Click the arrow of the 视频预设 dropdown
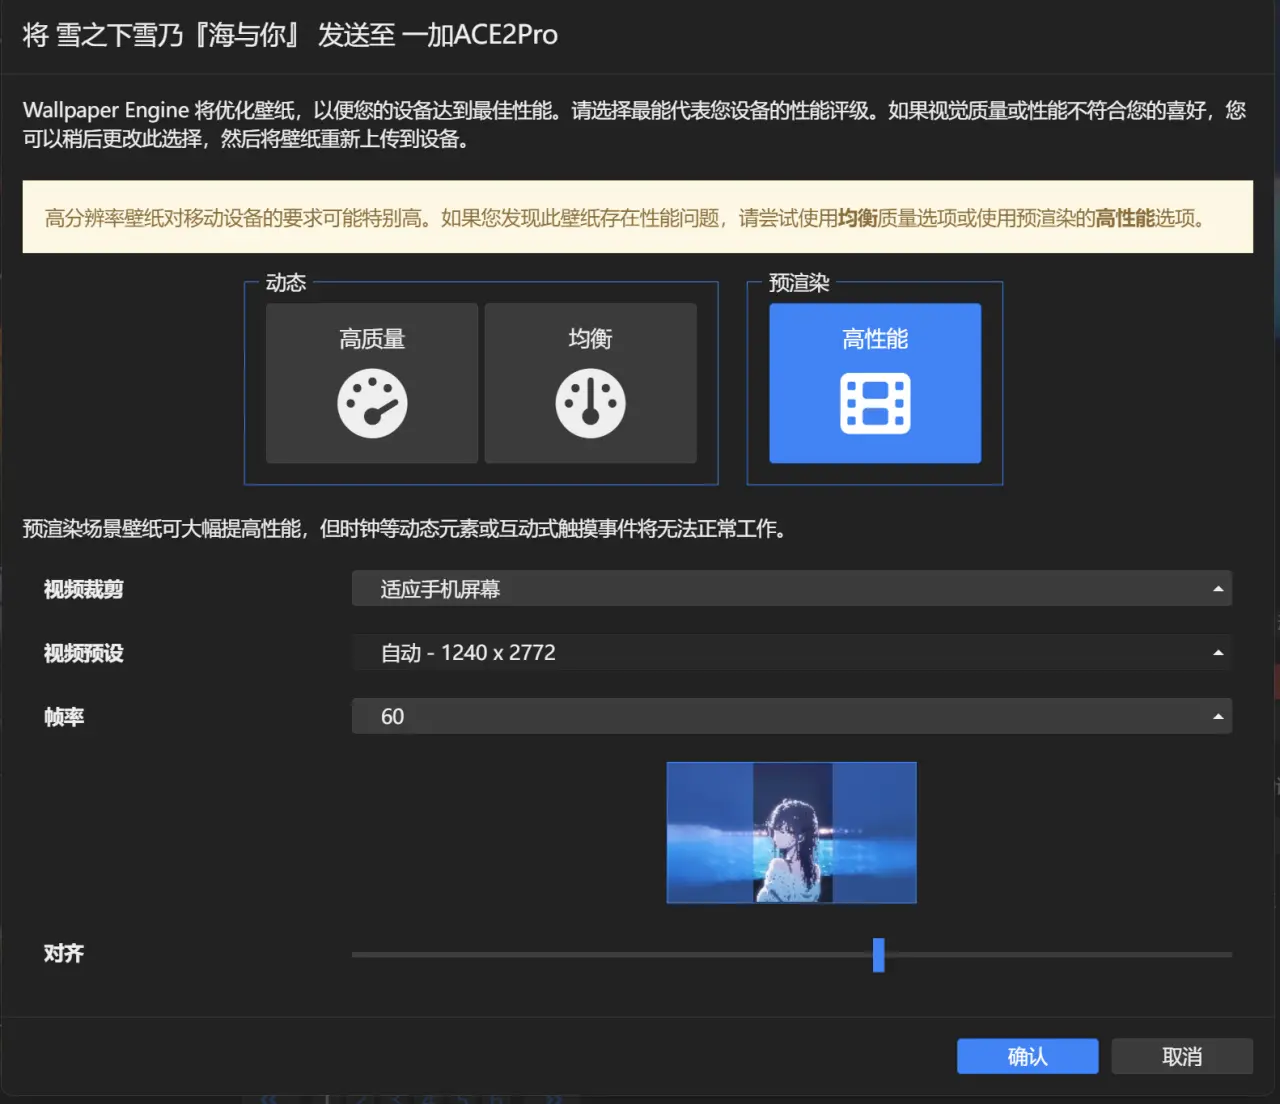This screenshot has width=1280, height=1104. pyautogui.click(x=1218, y=653)
